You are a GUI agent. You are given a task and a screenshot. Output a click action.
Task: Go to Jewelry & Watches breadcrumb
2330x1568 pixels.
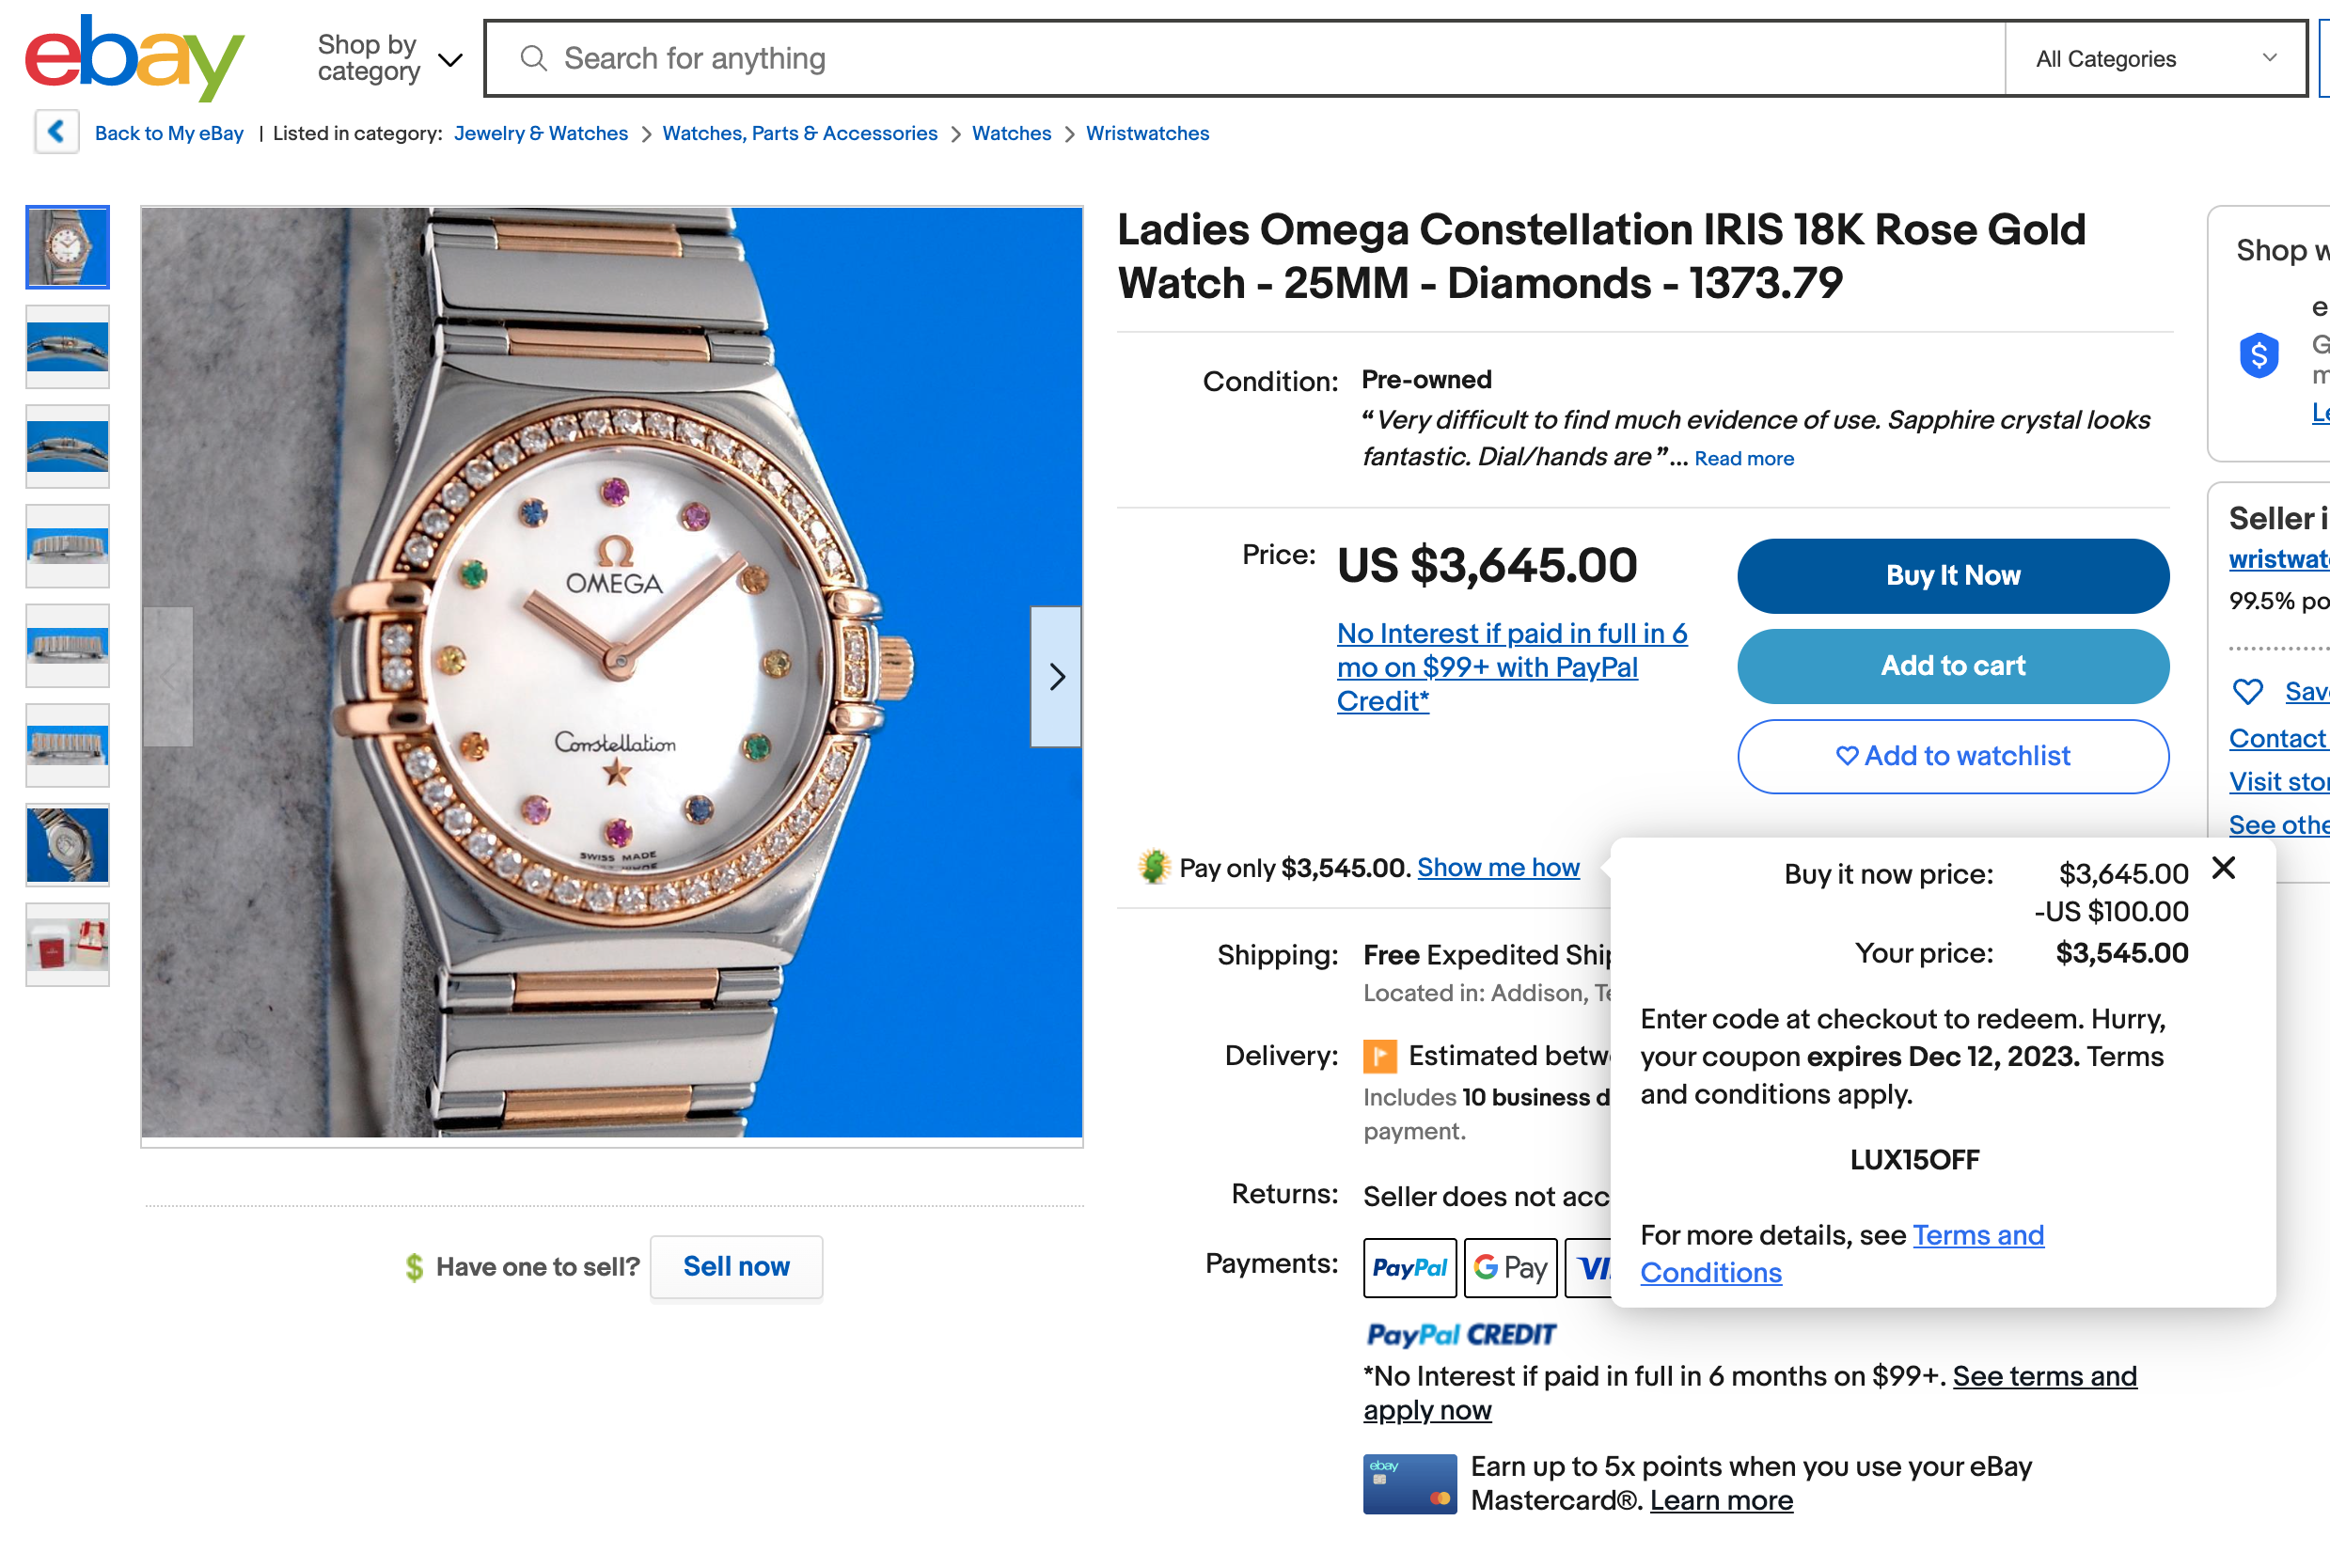[x=541, y=133]
